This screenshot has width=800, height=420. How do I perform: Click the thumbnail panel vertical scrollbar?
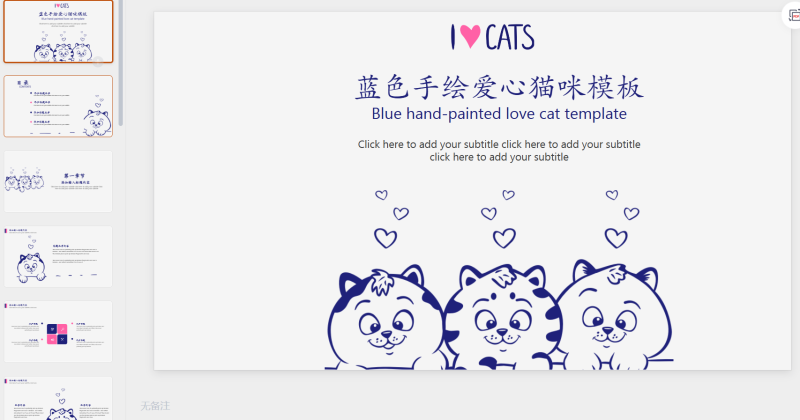tap(121, 62)
